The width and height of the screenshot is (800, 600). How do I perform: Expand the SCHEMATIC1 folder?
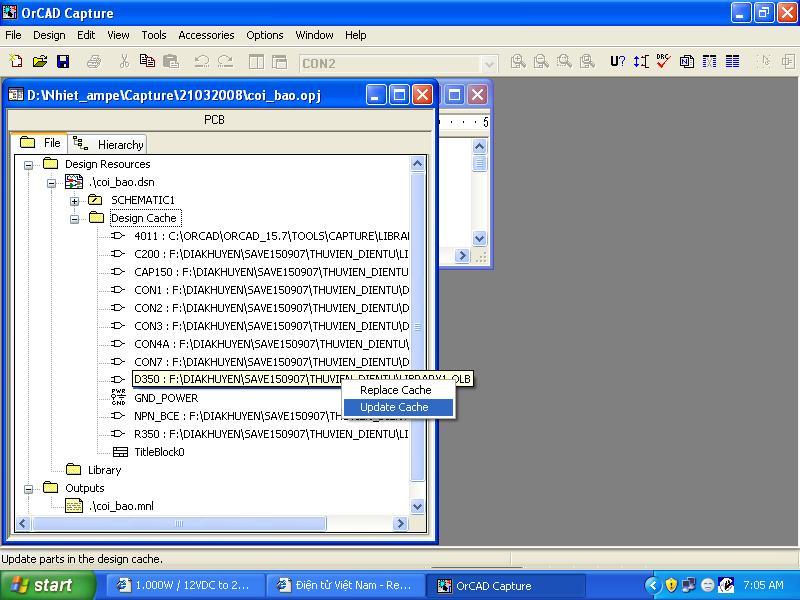coord(74,201)
